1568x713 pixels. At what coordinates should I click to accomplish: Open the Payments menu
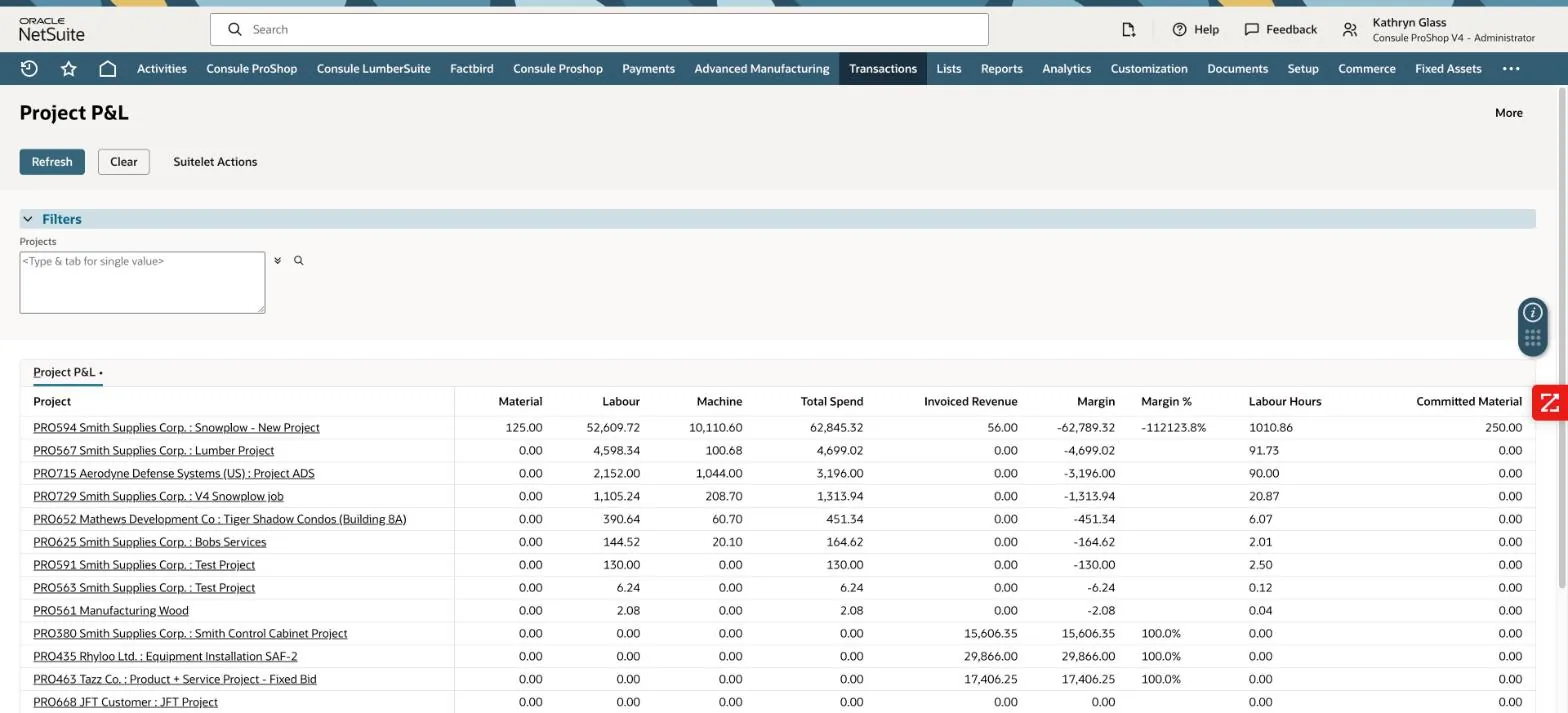point(648,69)
